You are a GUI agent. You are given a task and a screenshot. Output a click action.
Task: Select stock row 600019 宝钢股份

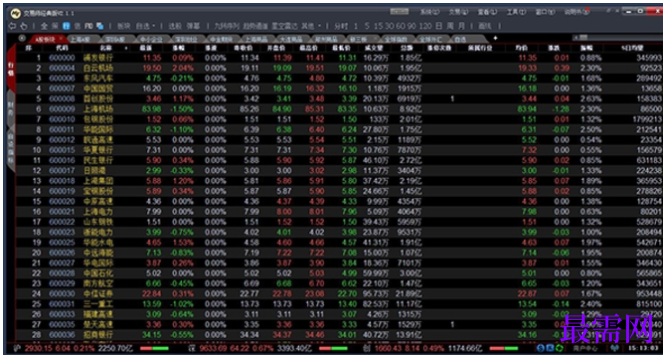tap(339, 191)
